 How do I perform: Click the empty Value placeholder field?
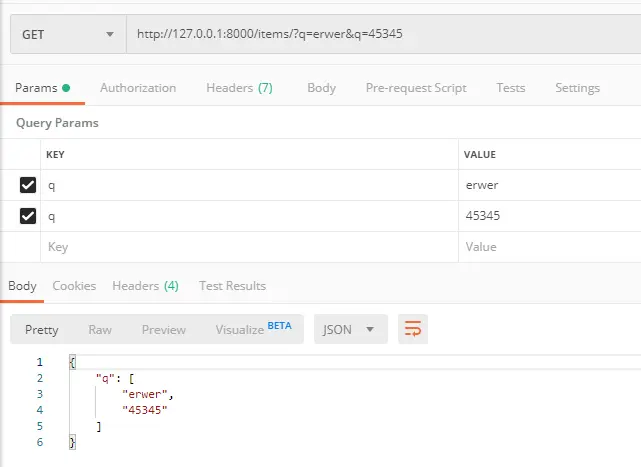coord(550,247)
